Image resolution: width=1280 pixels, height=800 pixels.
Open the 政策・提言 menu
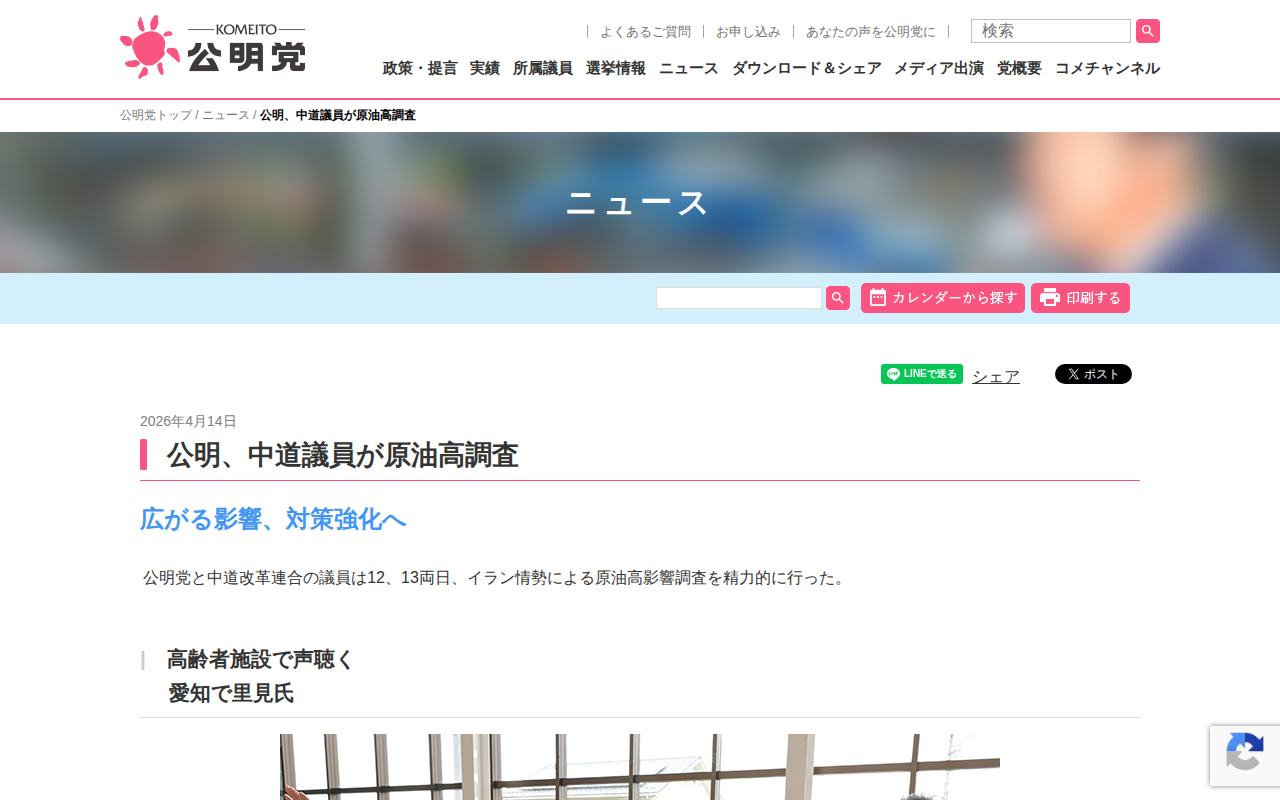[x=420, y=68]
